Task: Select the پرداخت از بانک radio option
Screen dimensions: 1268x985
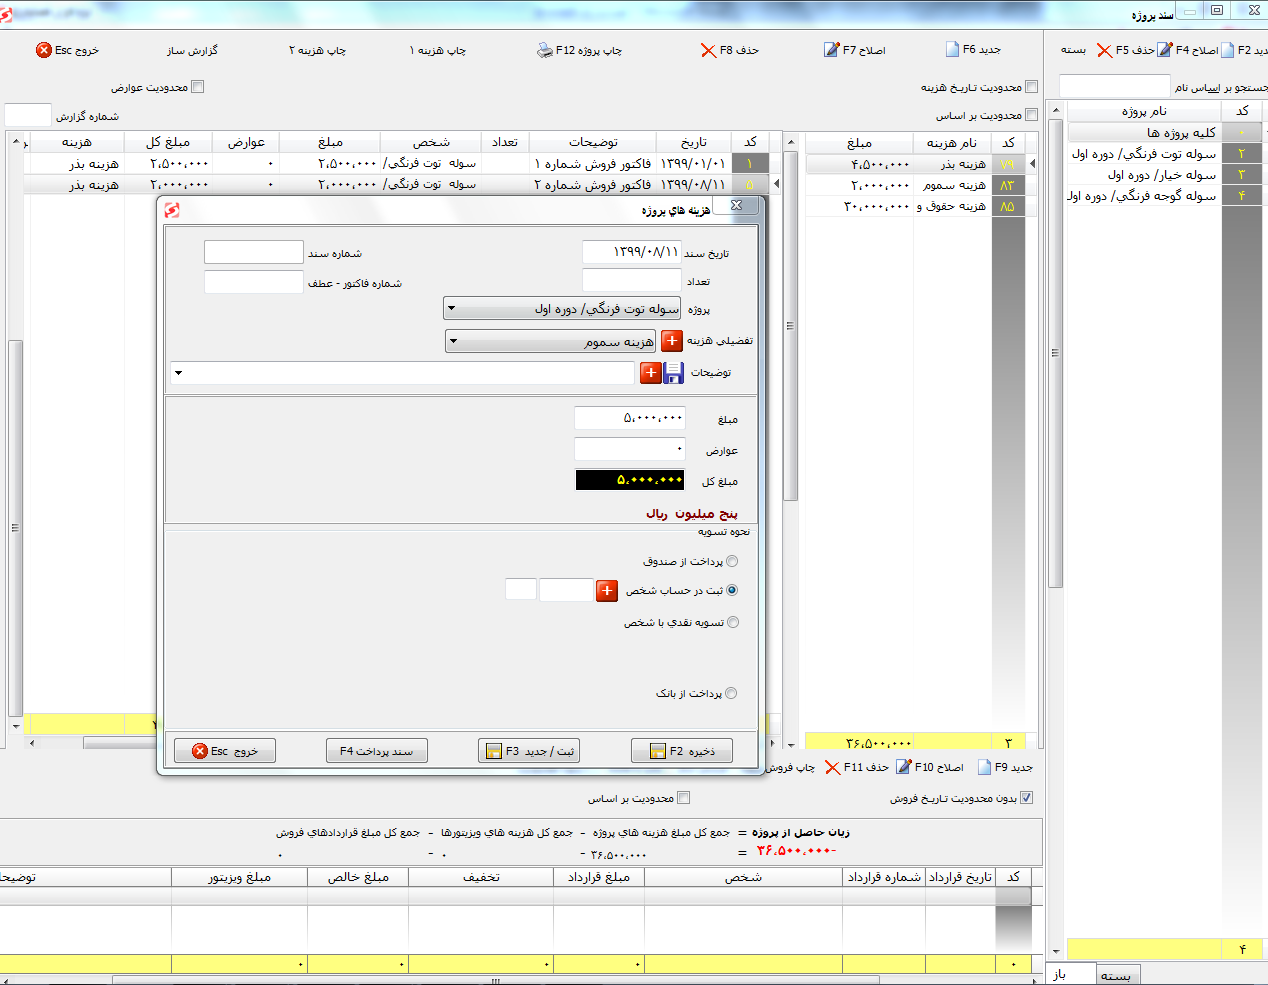Action: click(731, 694)
